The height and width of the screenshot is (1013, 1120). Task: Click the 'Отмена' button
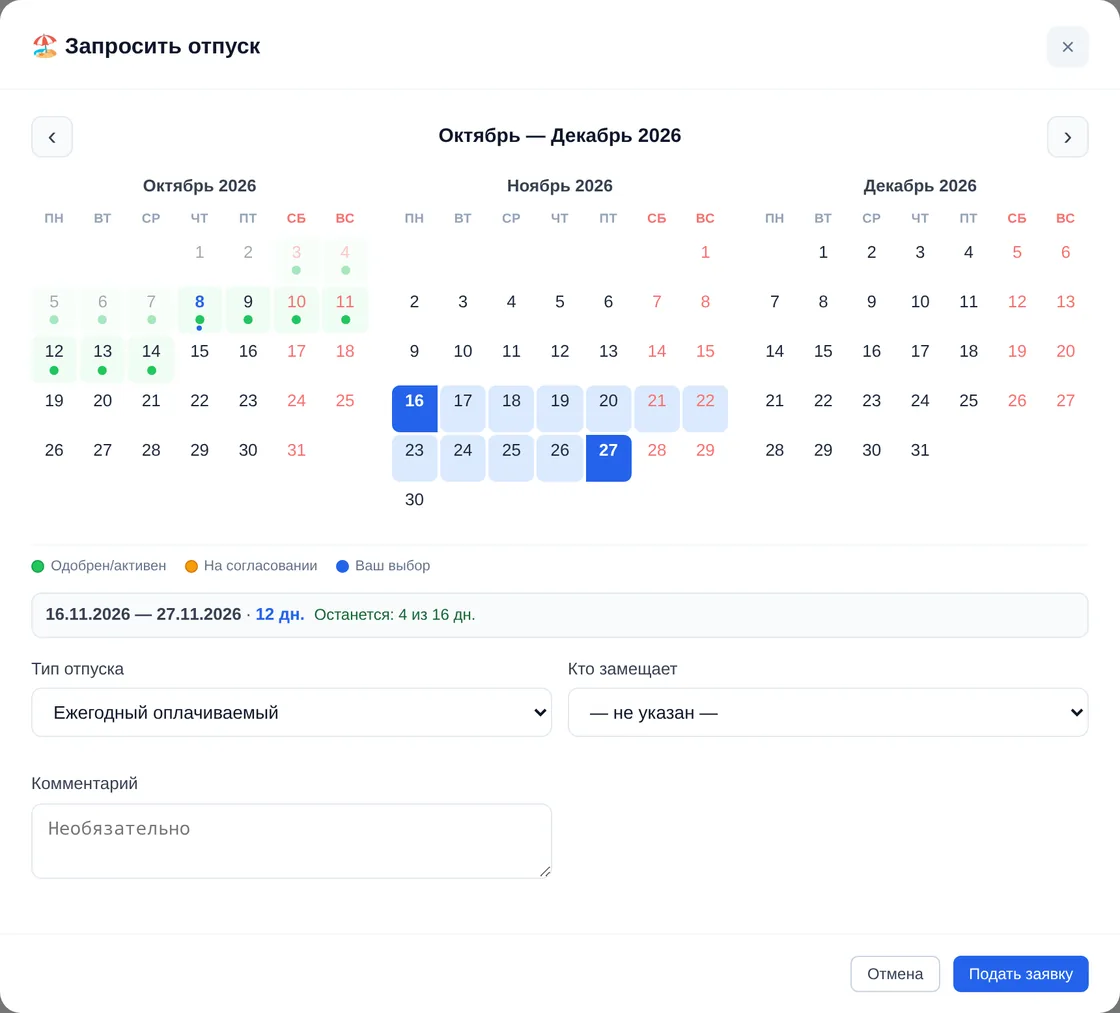click(x=895, y=974)
